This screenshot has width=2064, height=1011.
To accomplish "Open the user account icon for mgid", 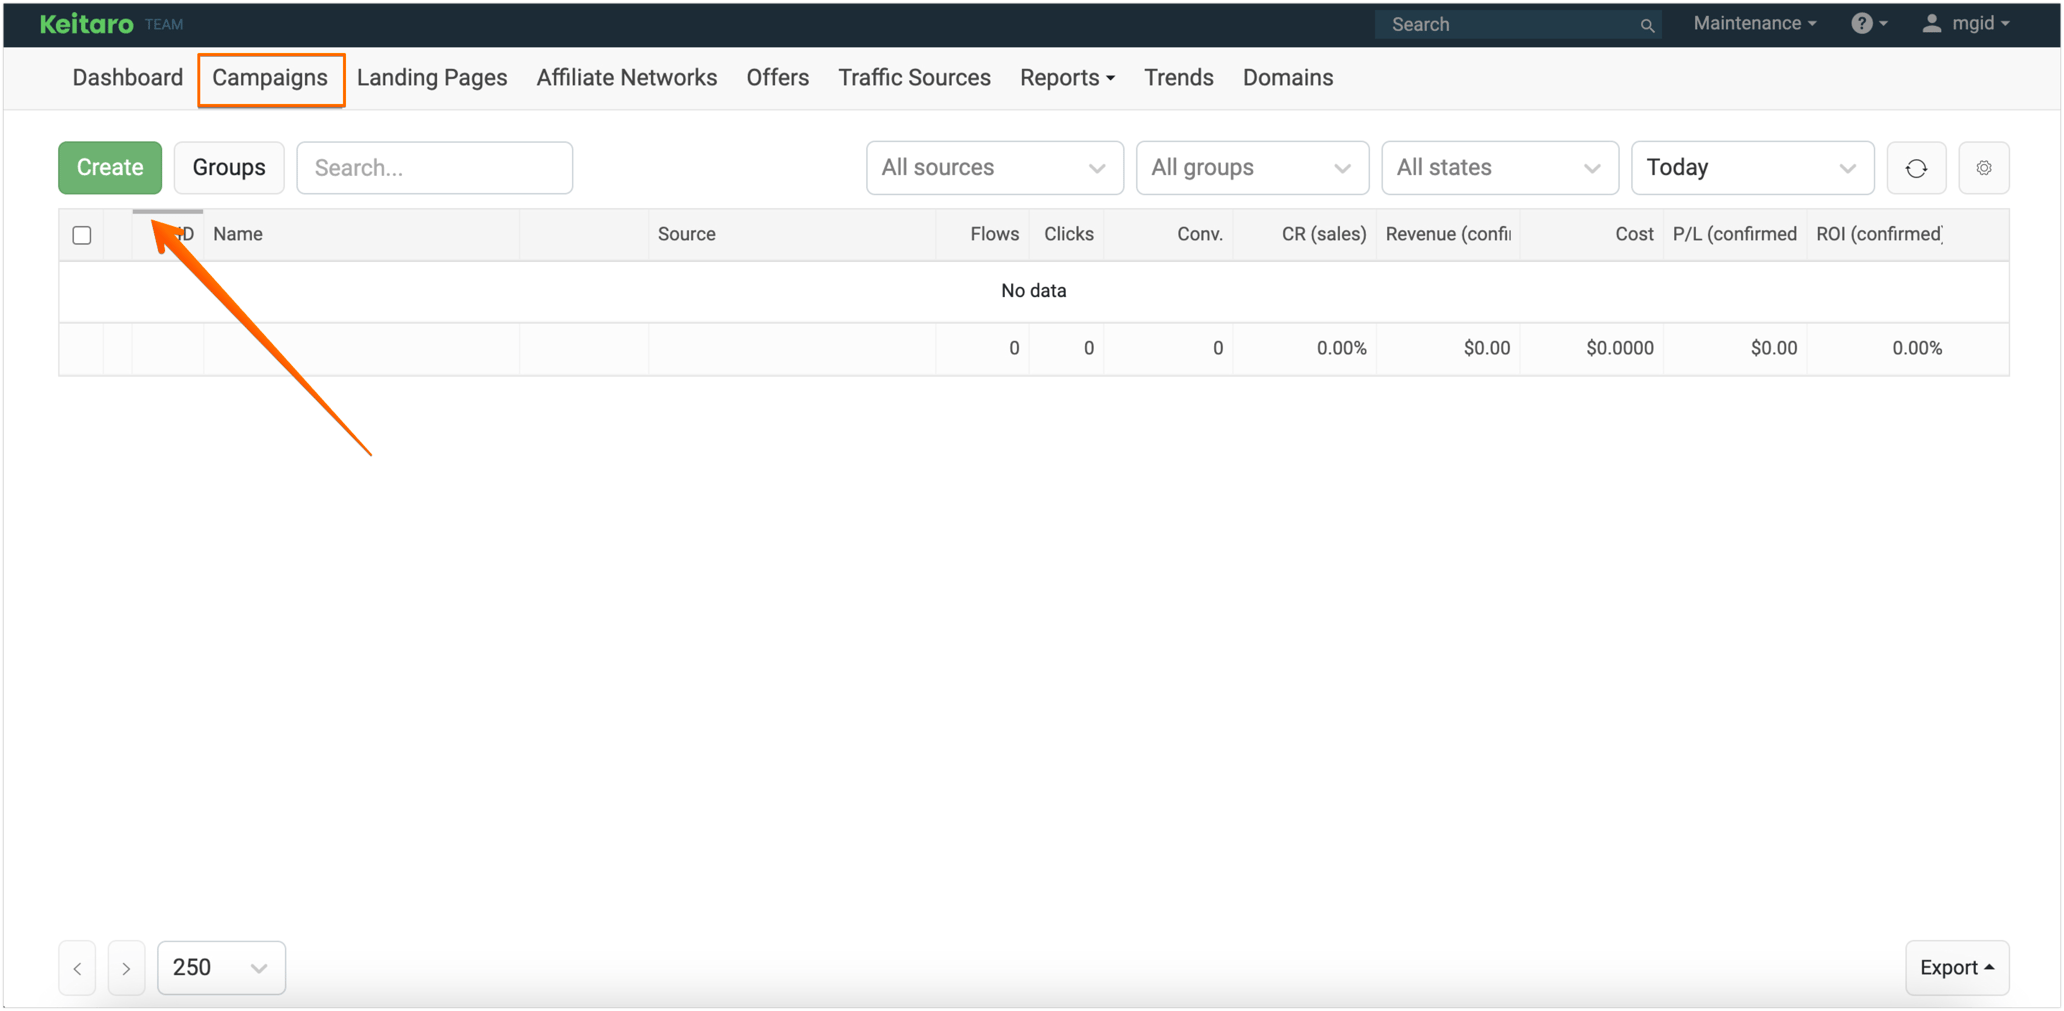I will pyautogui.click(x=1932, y=23).
